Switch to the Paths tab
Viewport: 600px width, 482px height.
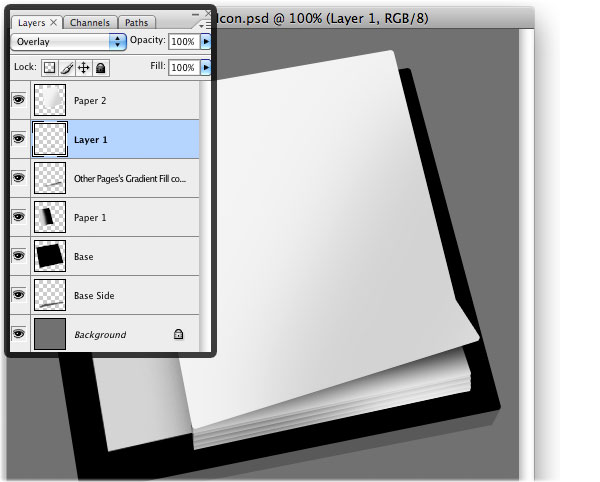click(x=136, y=23)
